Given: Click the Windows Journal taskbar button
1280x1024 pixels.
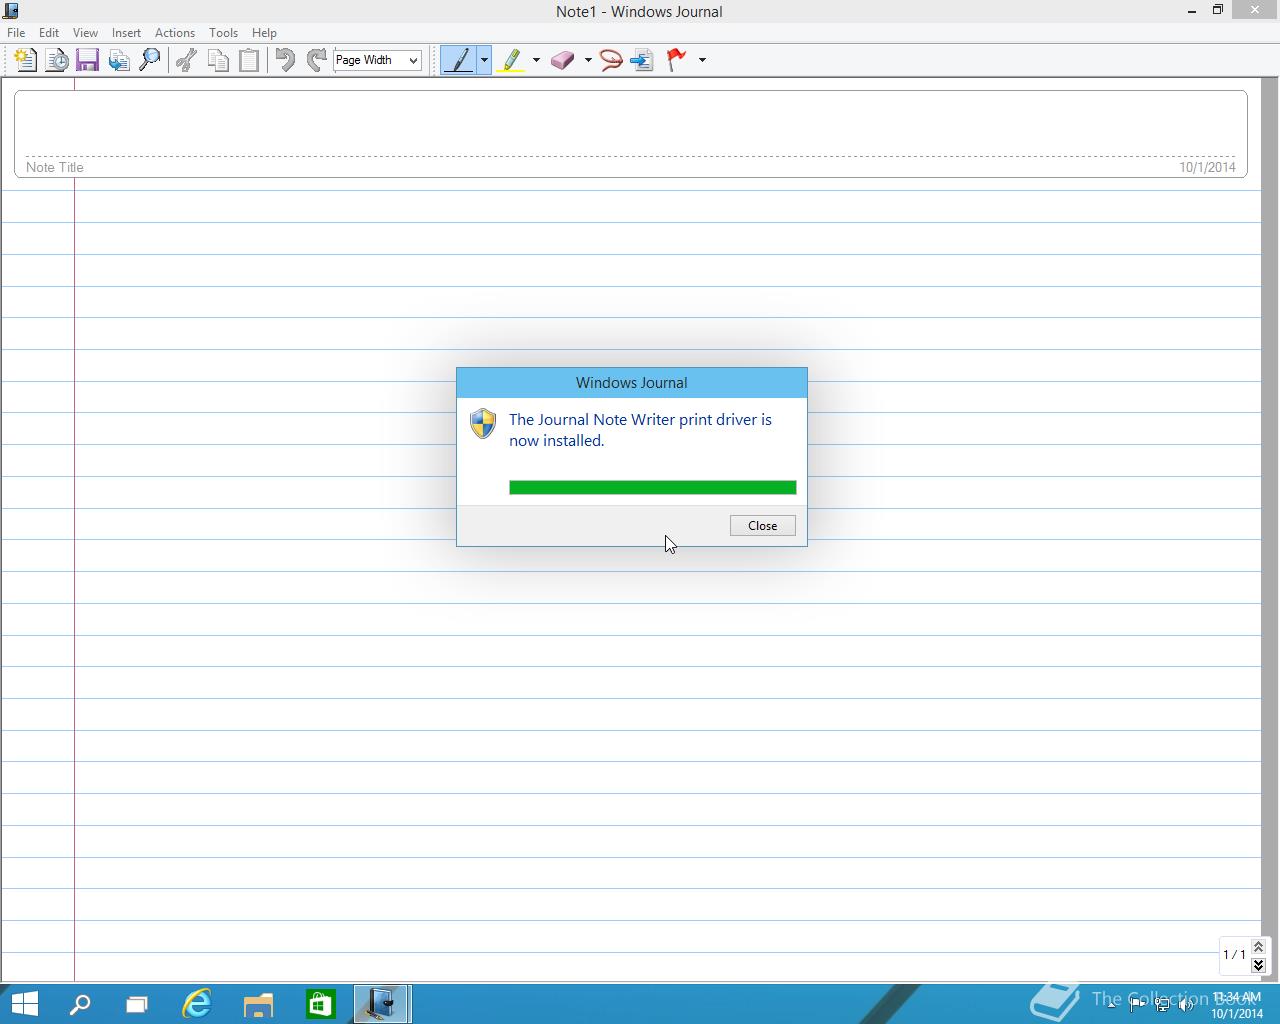Looking at the screenshot, I should pos(382,1004).
